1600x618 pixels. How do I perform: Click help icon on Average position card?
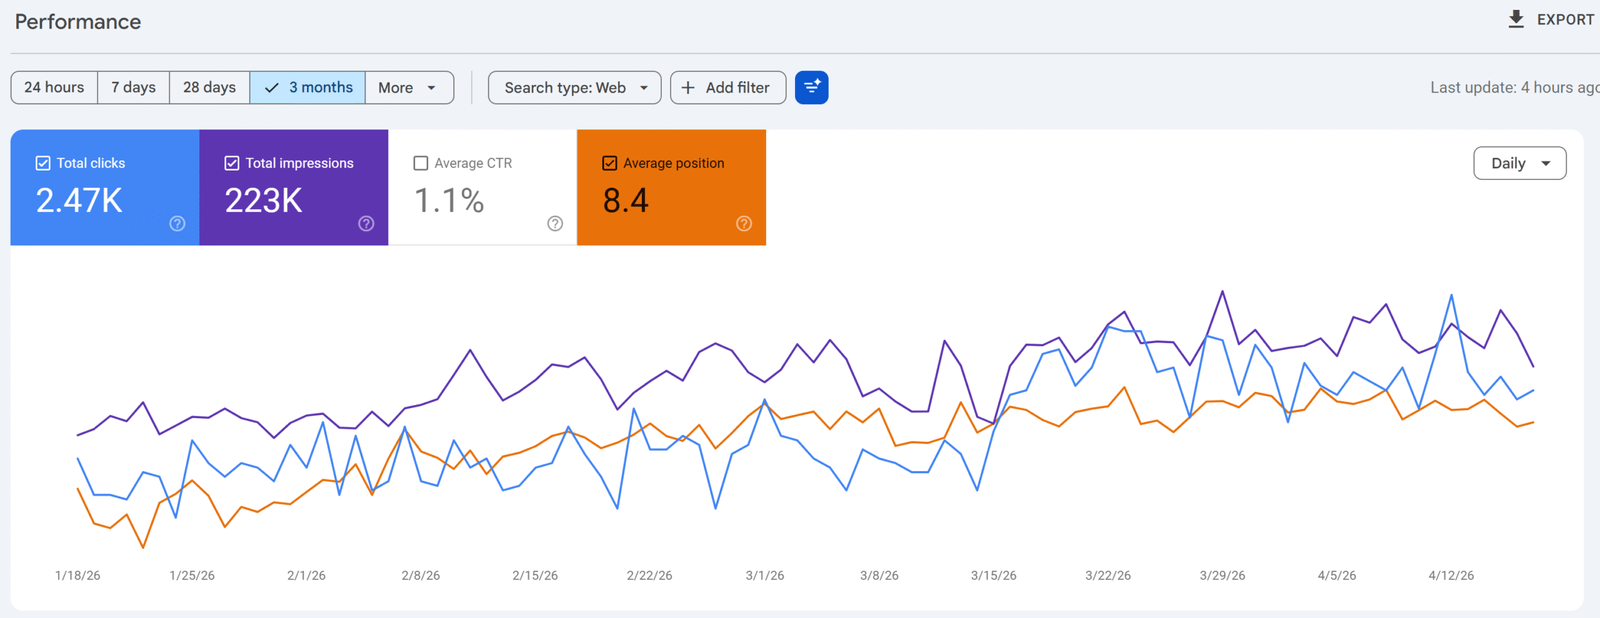point(744,224)
